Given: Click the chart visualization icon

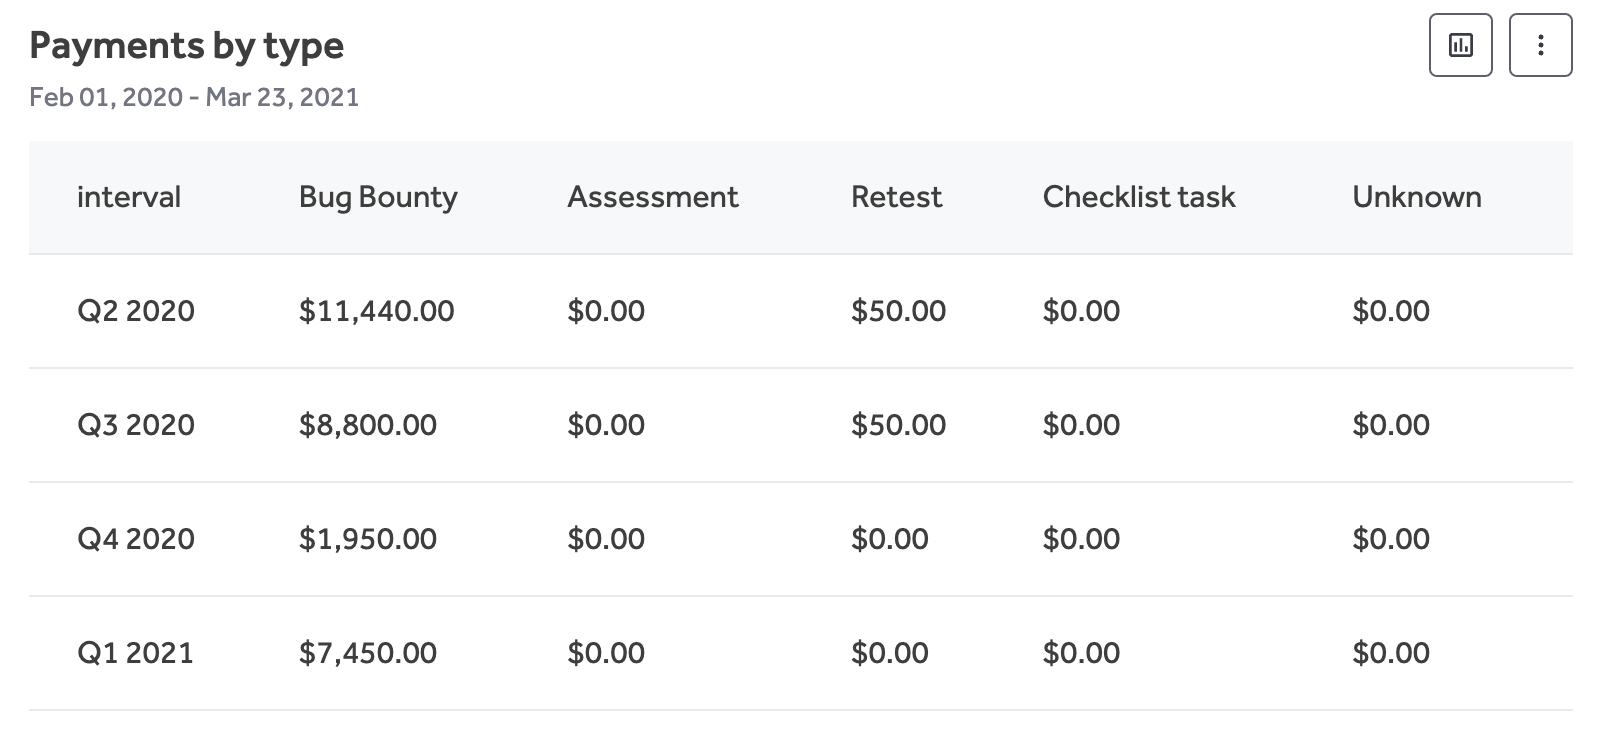Looking at the screenshot, I should point(1460,44).
